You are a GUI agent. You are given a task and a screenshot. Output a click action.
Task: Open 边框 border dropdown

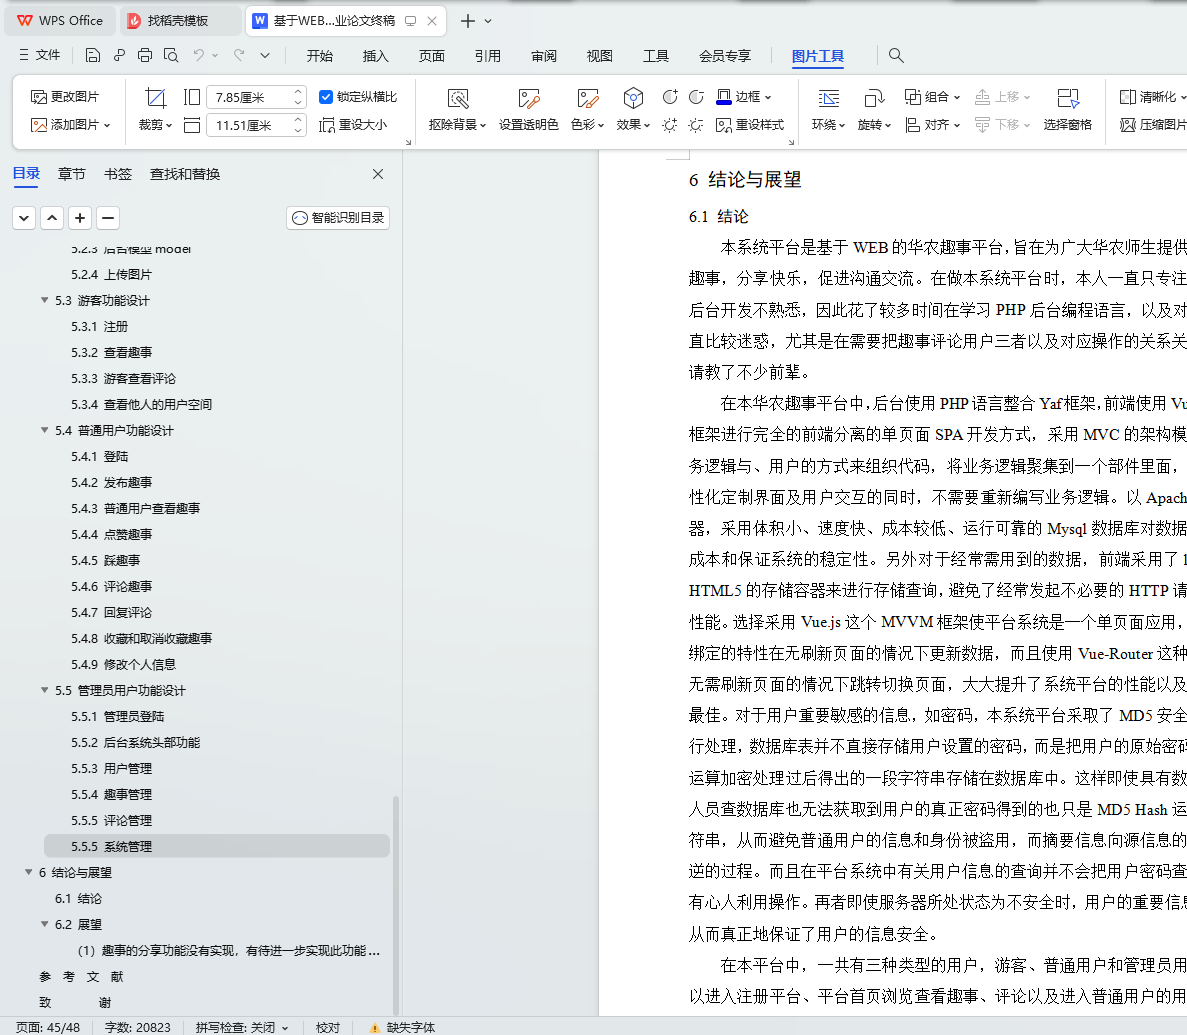(x=744, y=97)
